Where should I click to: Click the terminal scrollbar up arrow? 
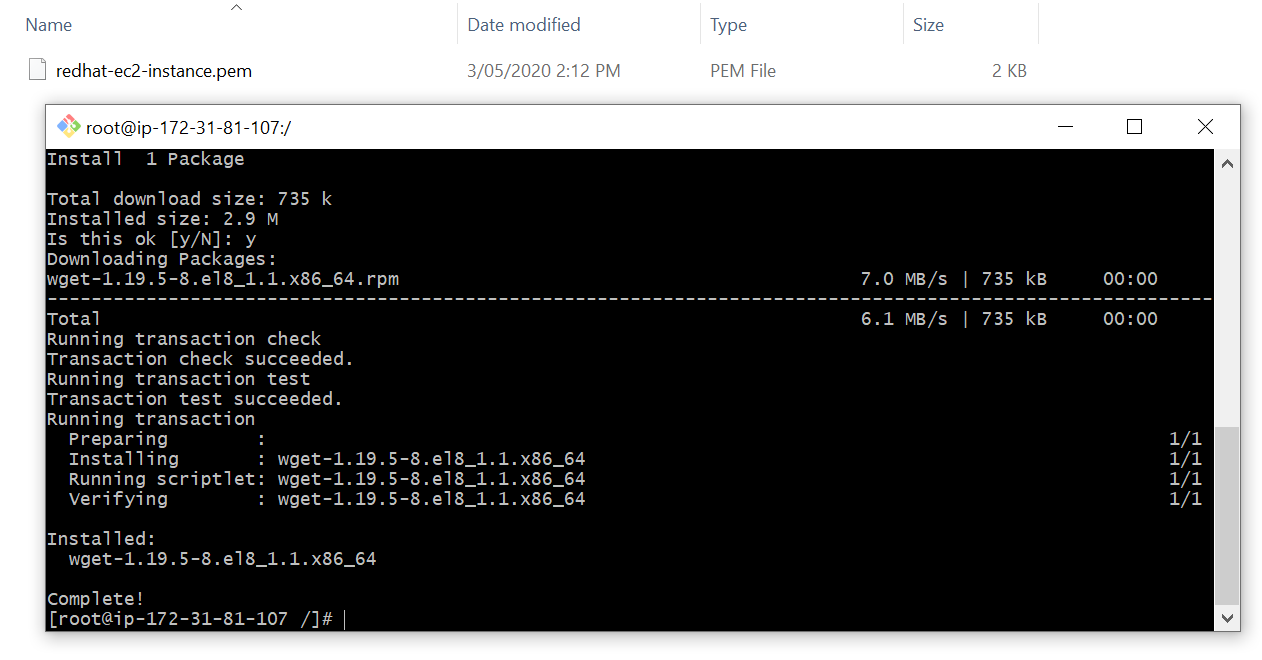[1227, 163]
